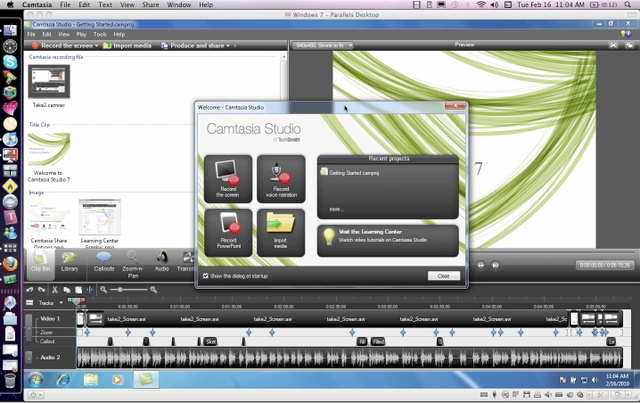Click Close button in Welcome dialog
The height and width of the screenshot is (403, 640).
pyautogui.click(x=444, y=276)
